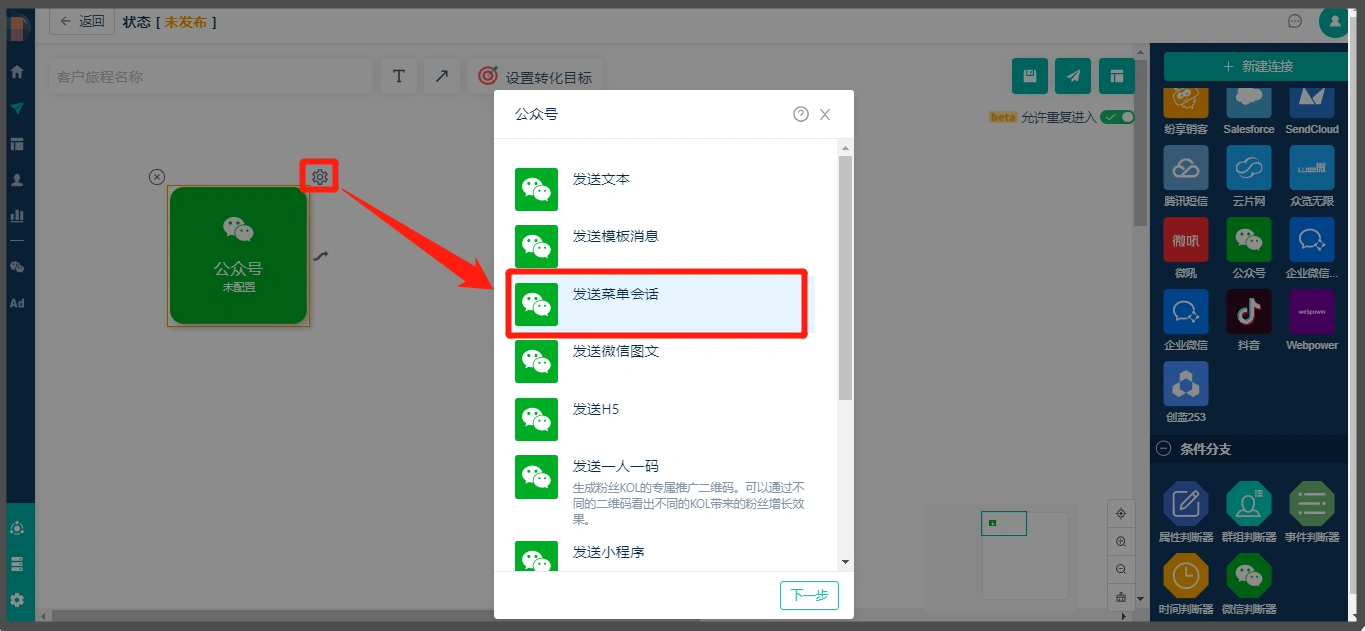The height and width of the screenshot is (631, 1365).
Task: Open contacts person icon in left sidebar
Action: tap(17, 180)
